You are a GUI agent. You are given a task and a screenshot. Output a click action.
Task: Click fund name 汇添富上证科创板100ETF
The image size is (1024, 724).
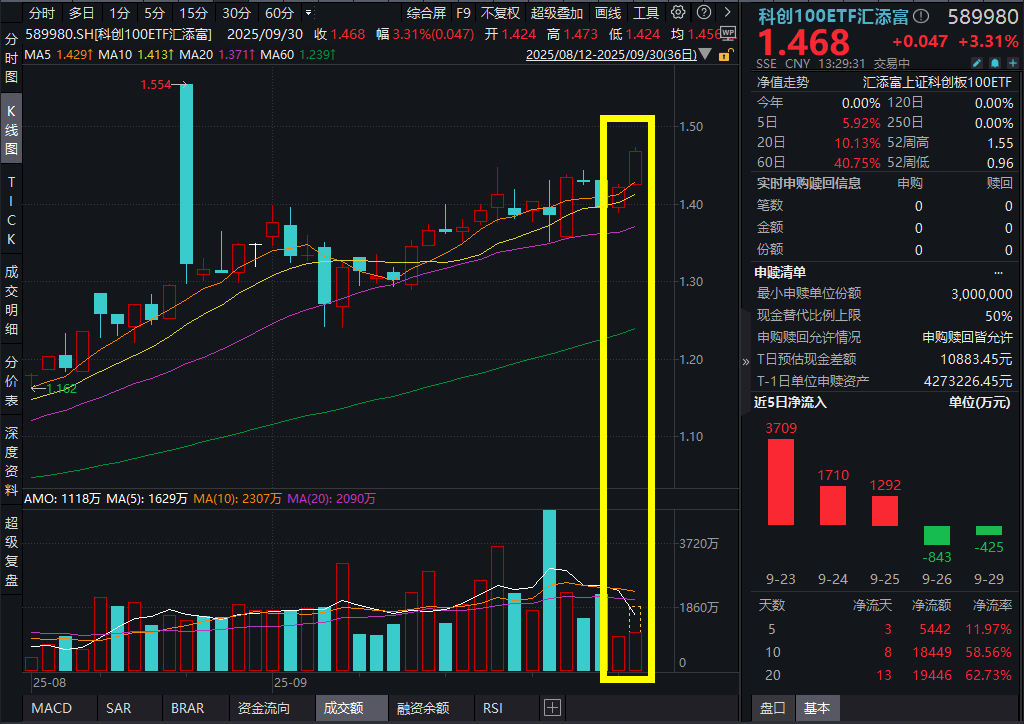click(937, 82)
